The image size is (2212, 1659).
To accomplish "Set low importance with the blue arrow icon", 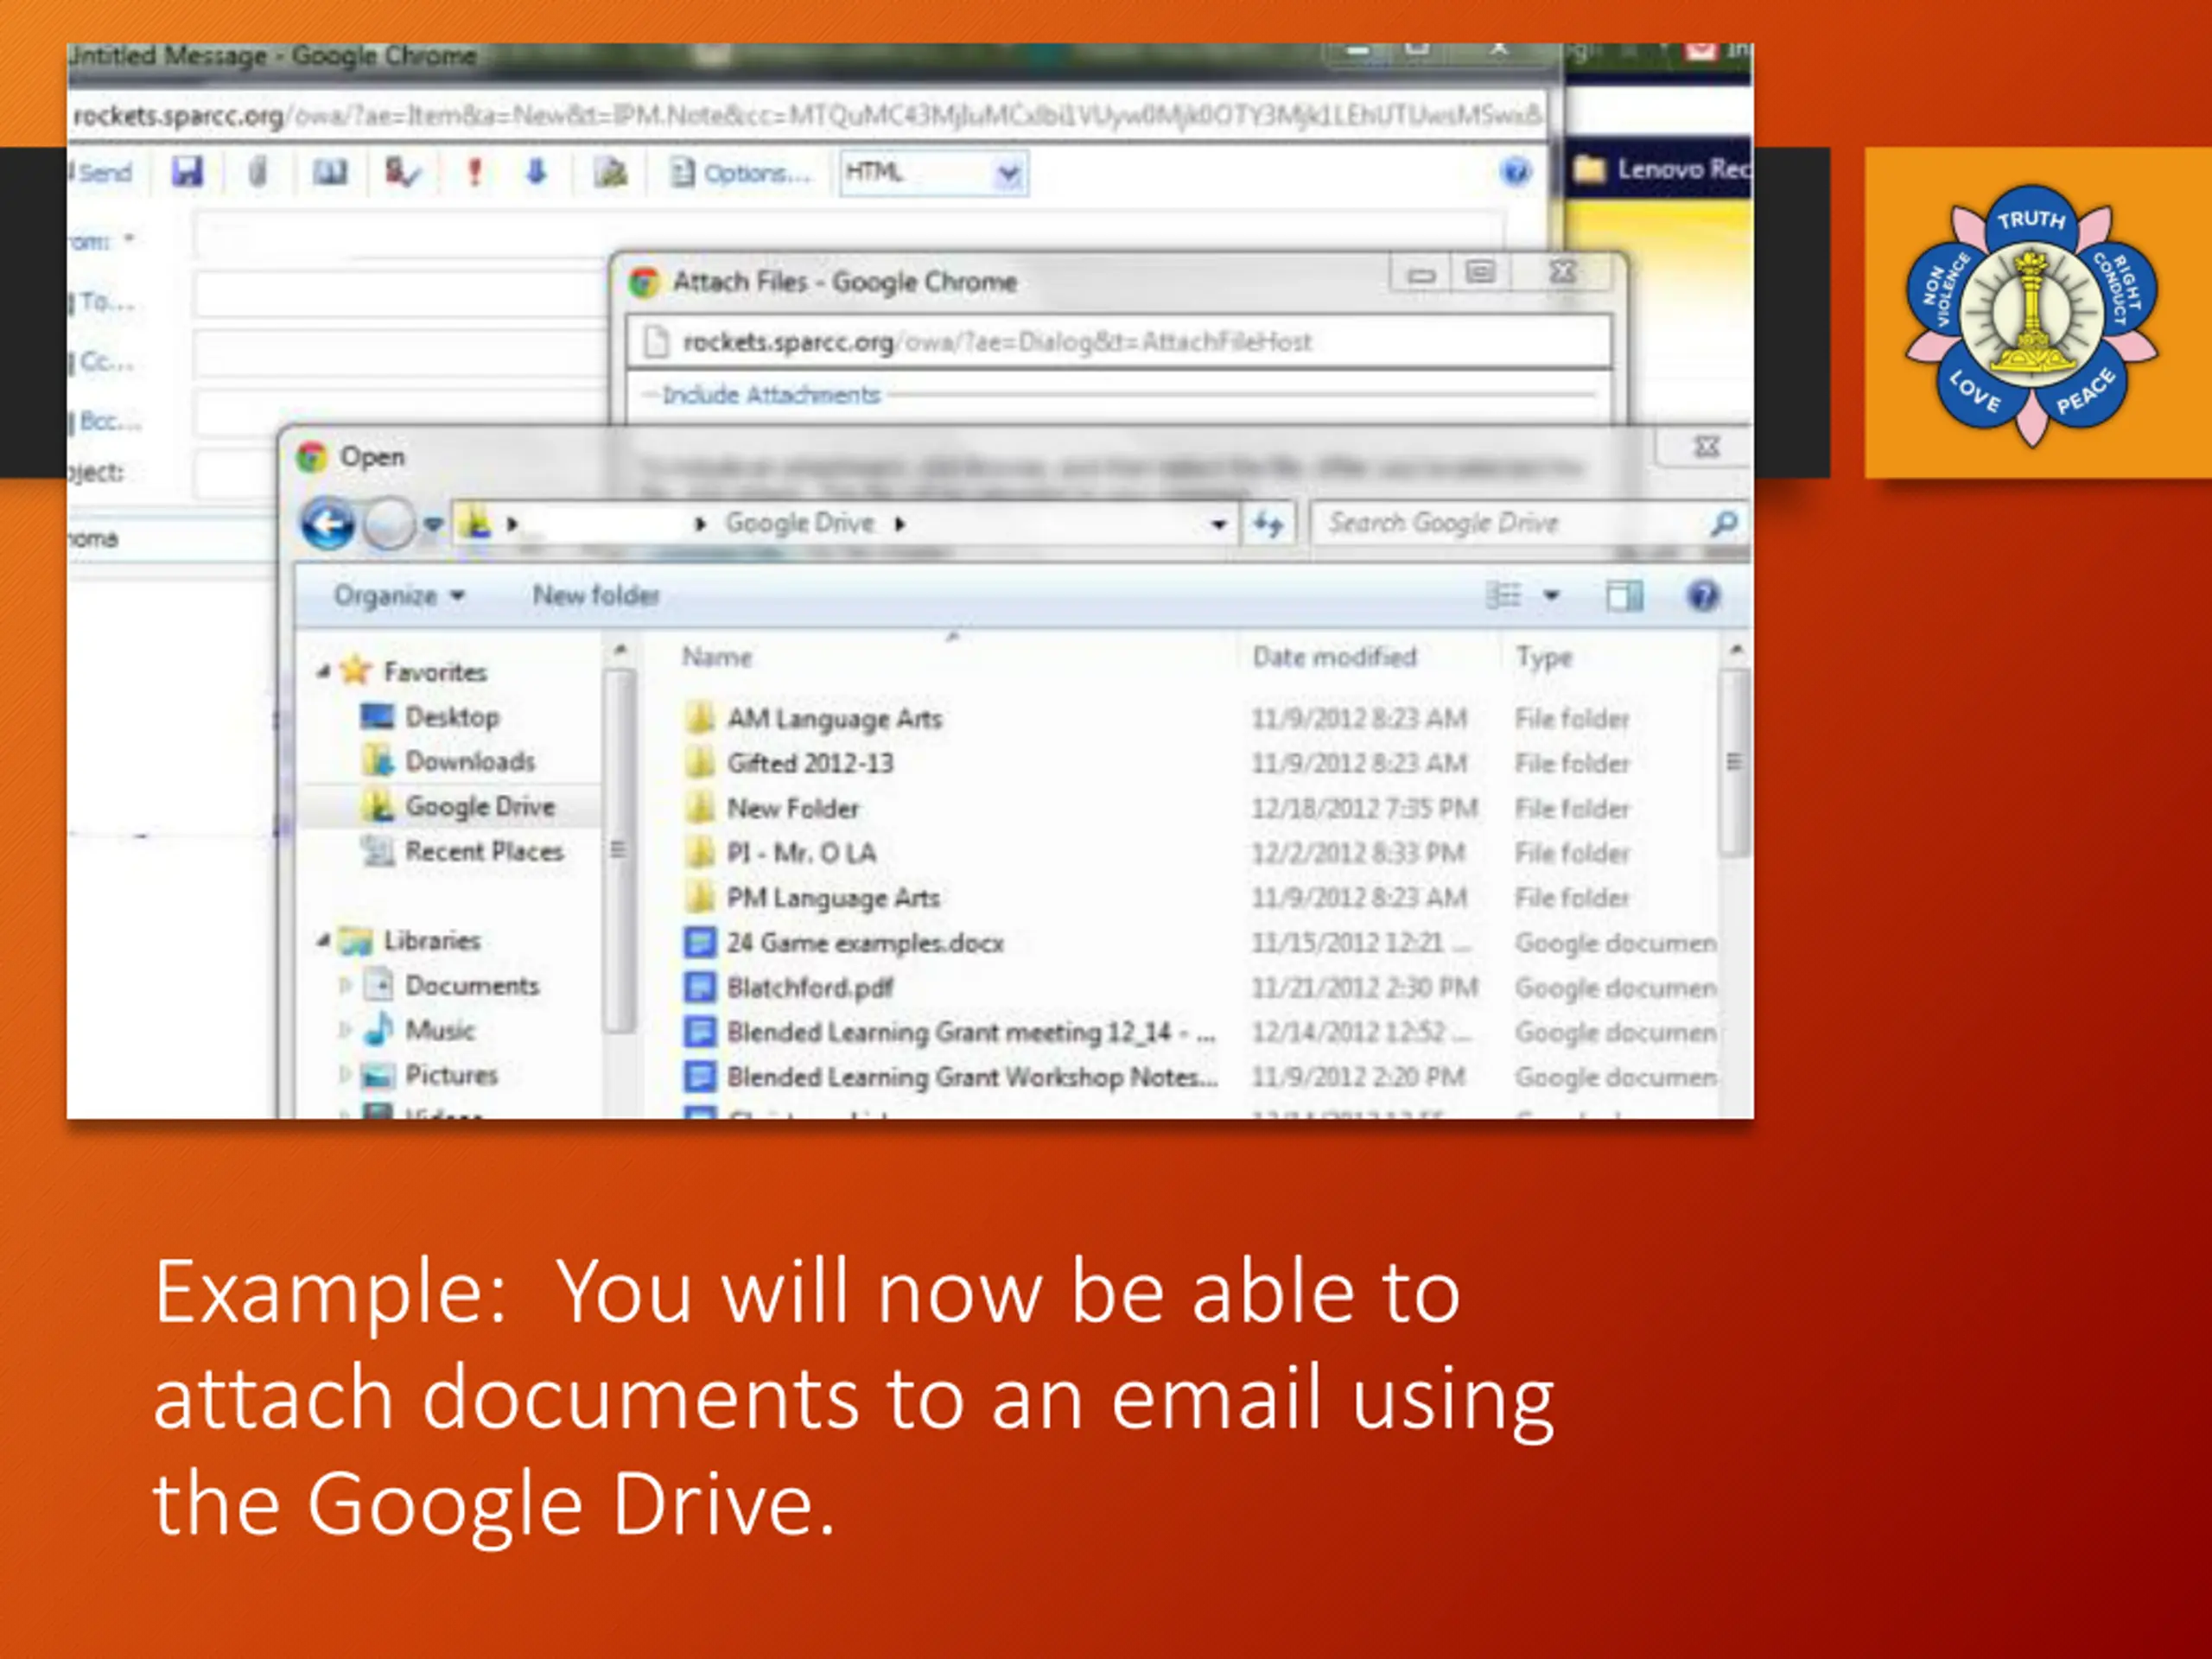I will [537, 172].
